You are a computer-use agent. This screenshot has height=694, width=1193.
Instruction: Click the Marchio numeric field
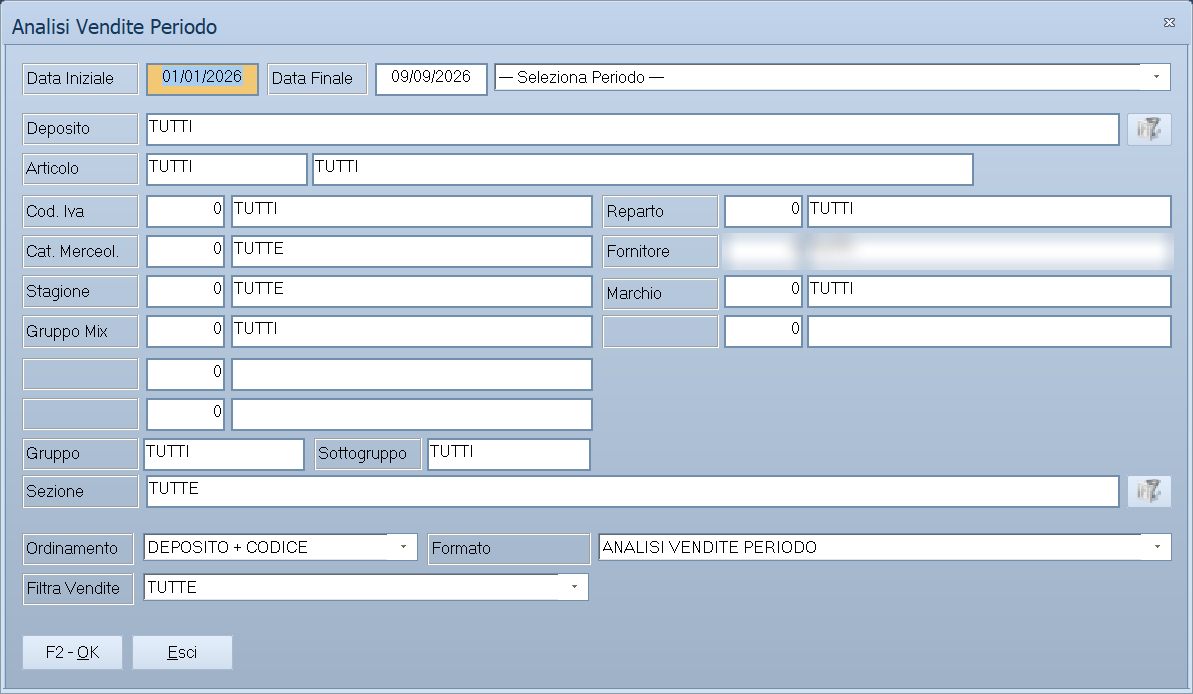[x=763, y=291]
